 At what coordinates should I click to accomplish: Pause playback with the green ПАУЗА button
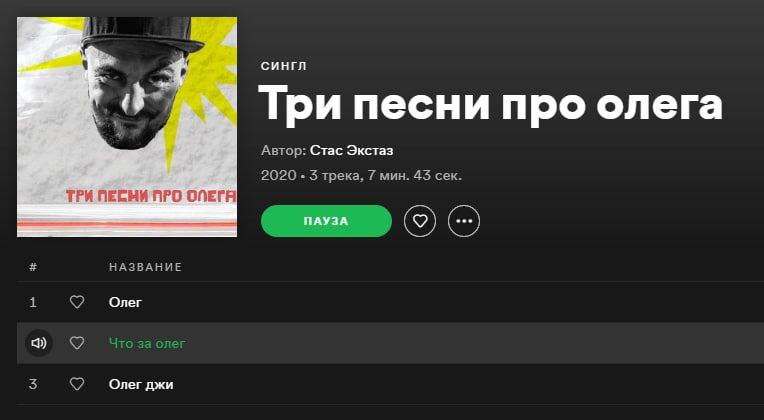pos(326,221)
